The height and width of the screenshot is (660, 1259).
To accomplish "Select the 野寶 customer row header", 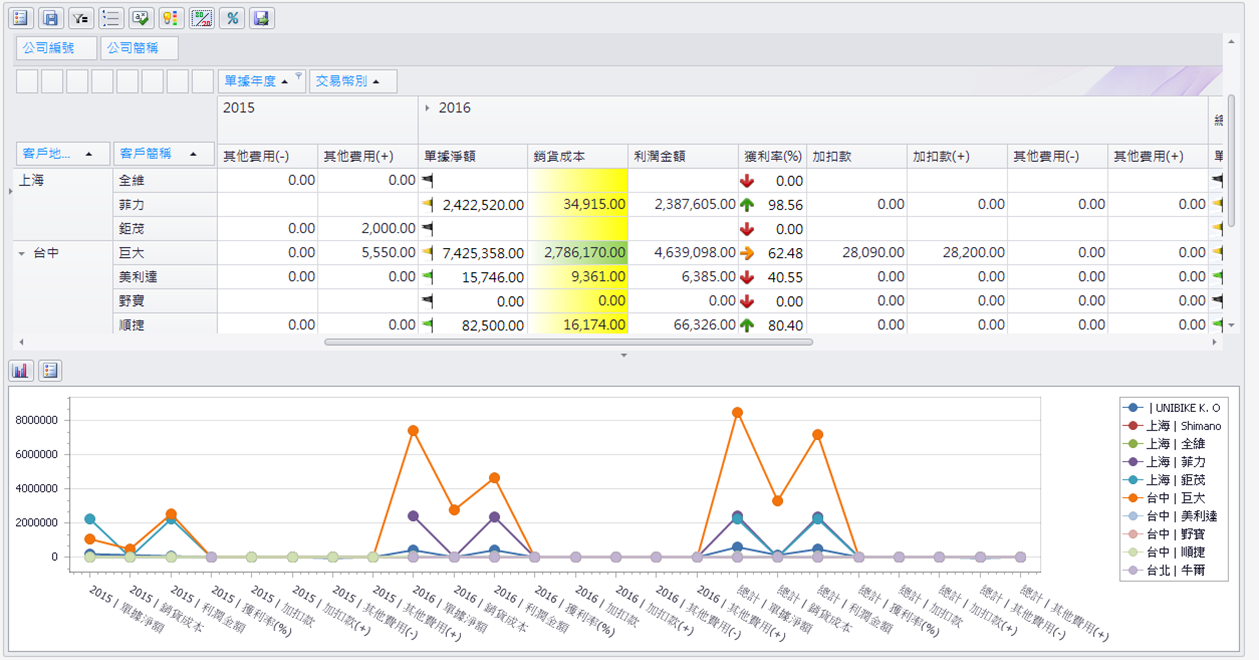I will pyautogui.click(x=164, y=300).
